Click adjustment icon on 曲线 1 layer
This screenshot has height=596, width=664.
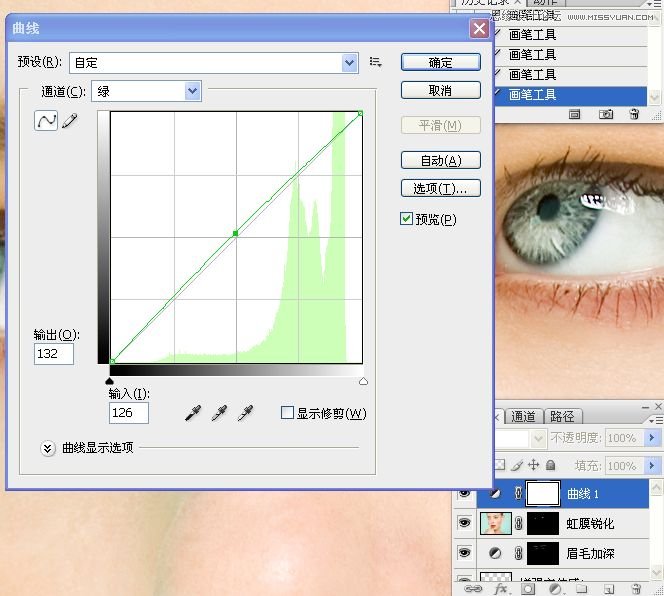click(x=495, y=493)
